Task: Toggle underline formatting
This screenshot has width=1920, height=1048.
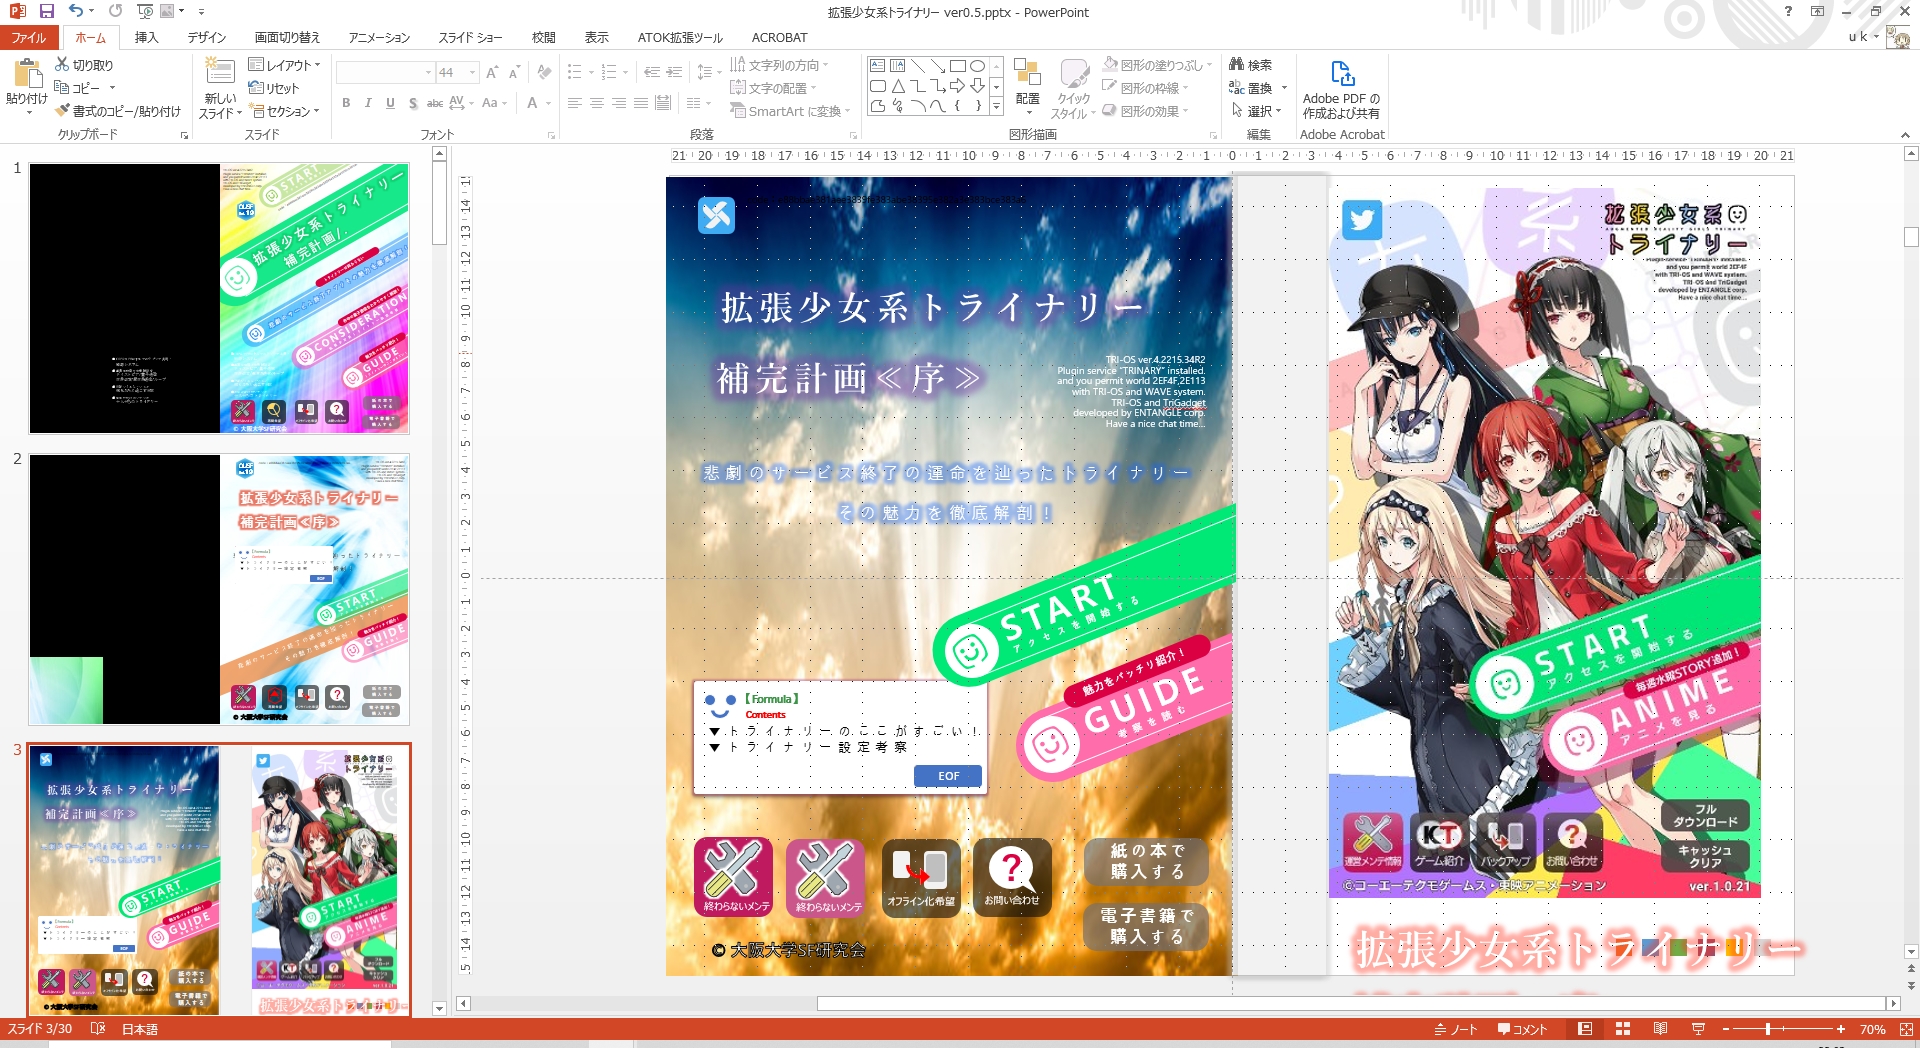Action: (x=390, y=103)
